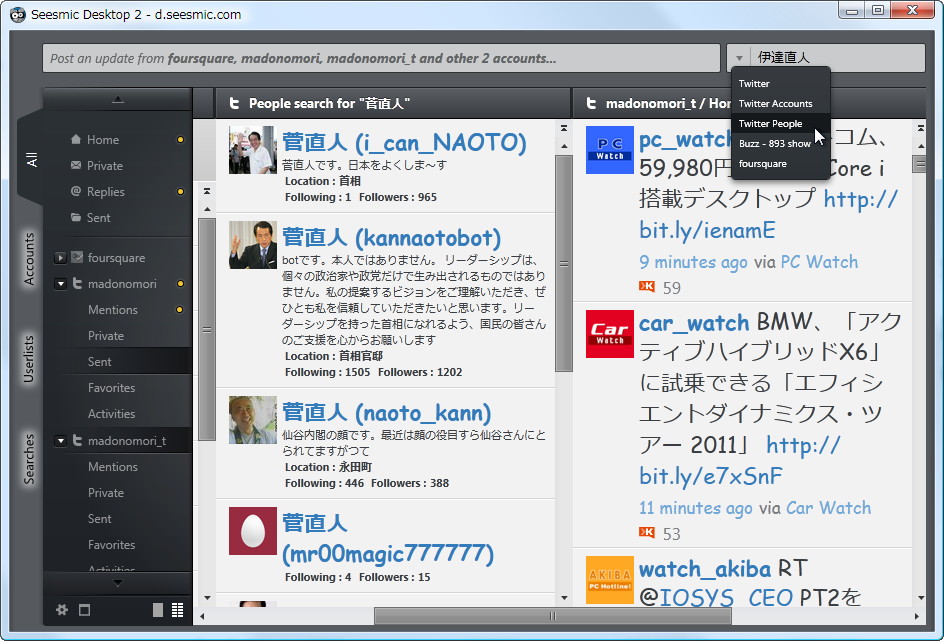Open 菅直人 (i_can_NAOTO) profile link

(x=404, y=143)
